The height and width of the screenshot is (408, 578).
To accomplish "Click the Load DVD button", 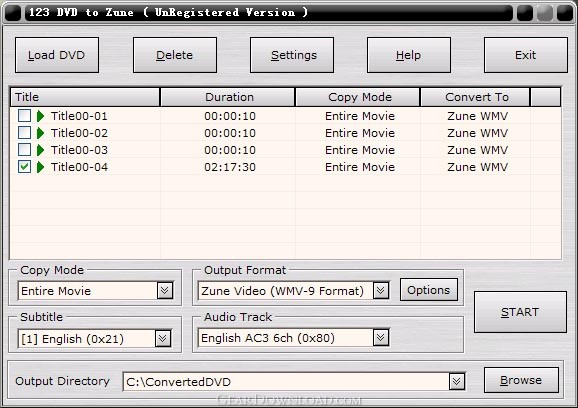I will point(57,55).
